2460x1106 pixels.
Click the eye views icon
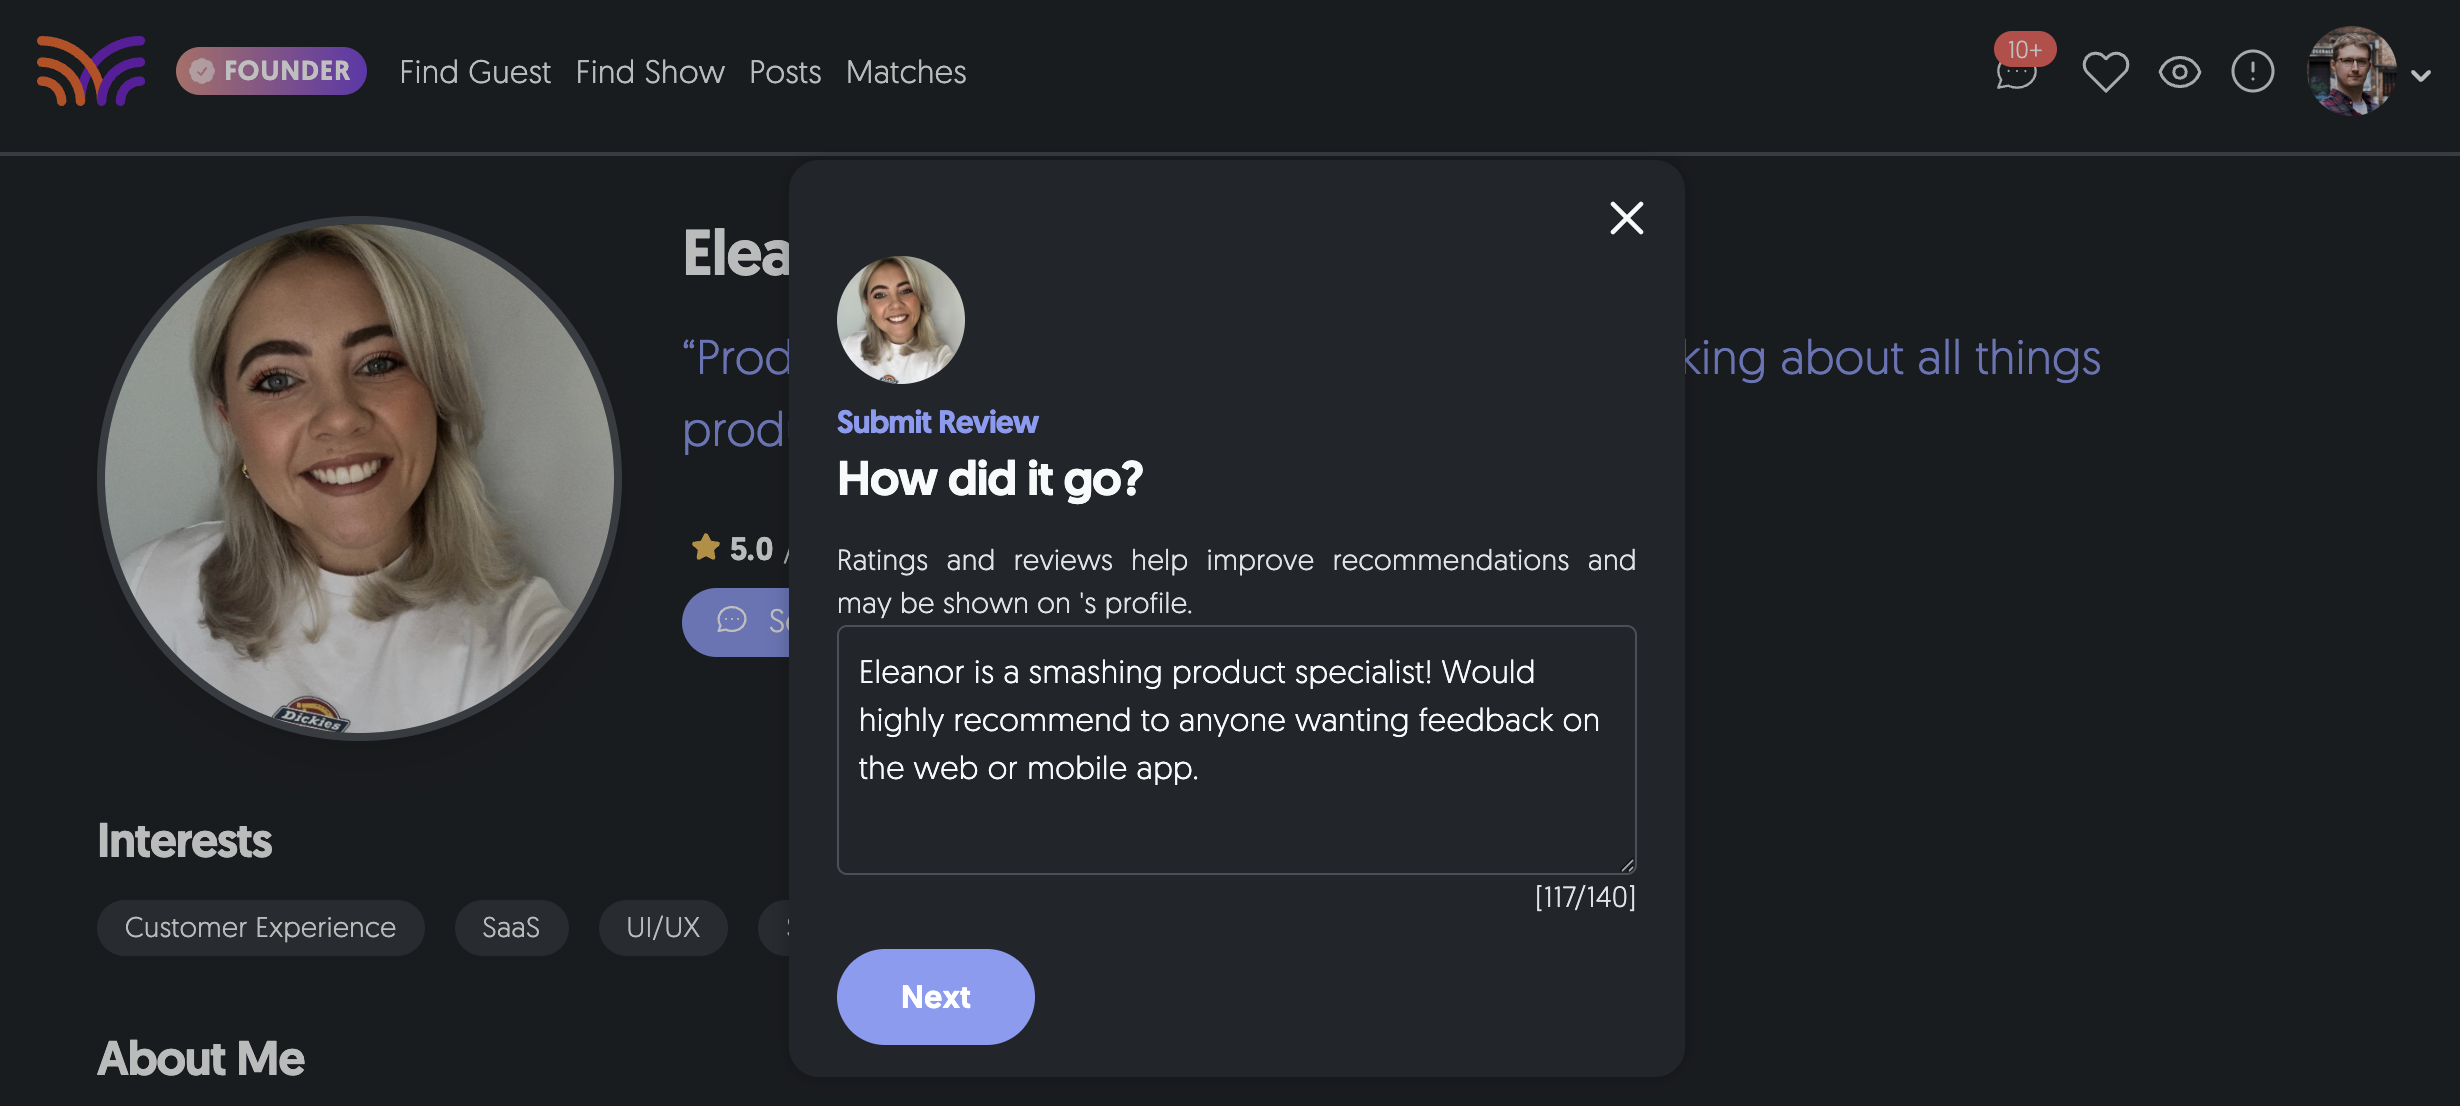click(2179, 72)
